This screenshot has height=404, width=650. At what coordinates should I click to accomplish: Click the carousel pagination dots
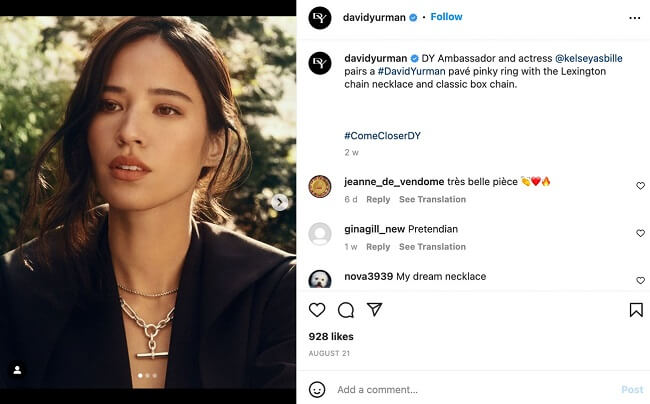tap(147, 376)
